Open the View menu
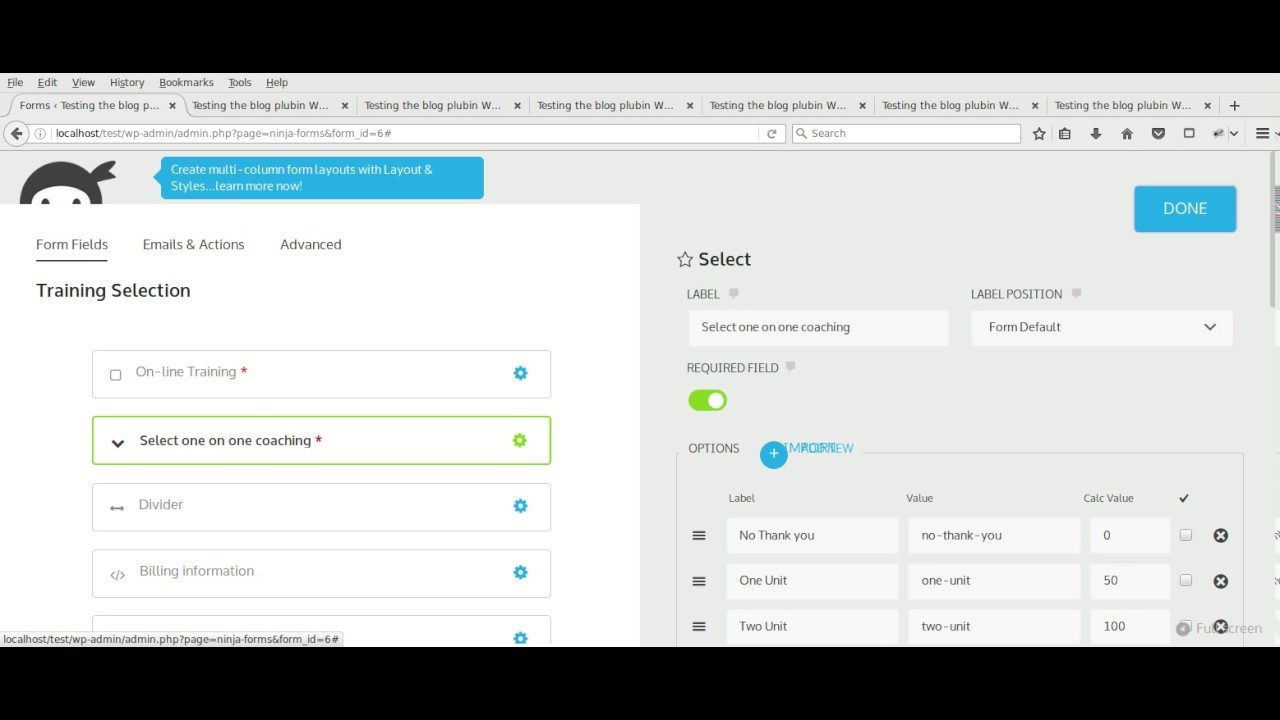 [83, 82]
